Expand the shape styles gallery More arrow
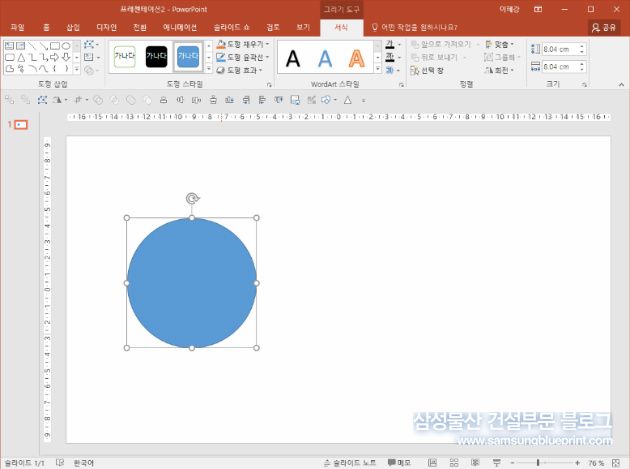Image resolution: width=630 pixels, height=469 pixels. 209,69
